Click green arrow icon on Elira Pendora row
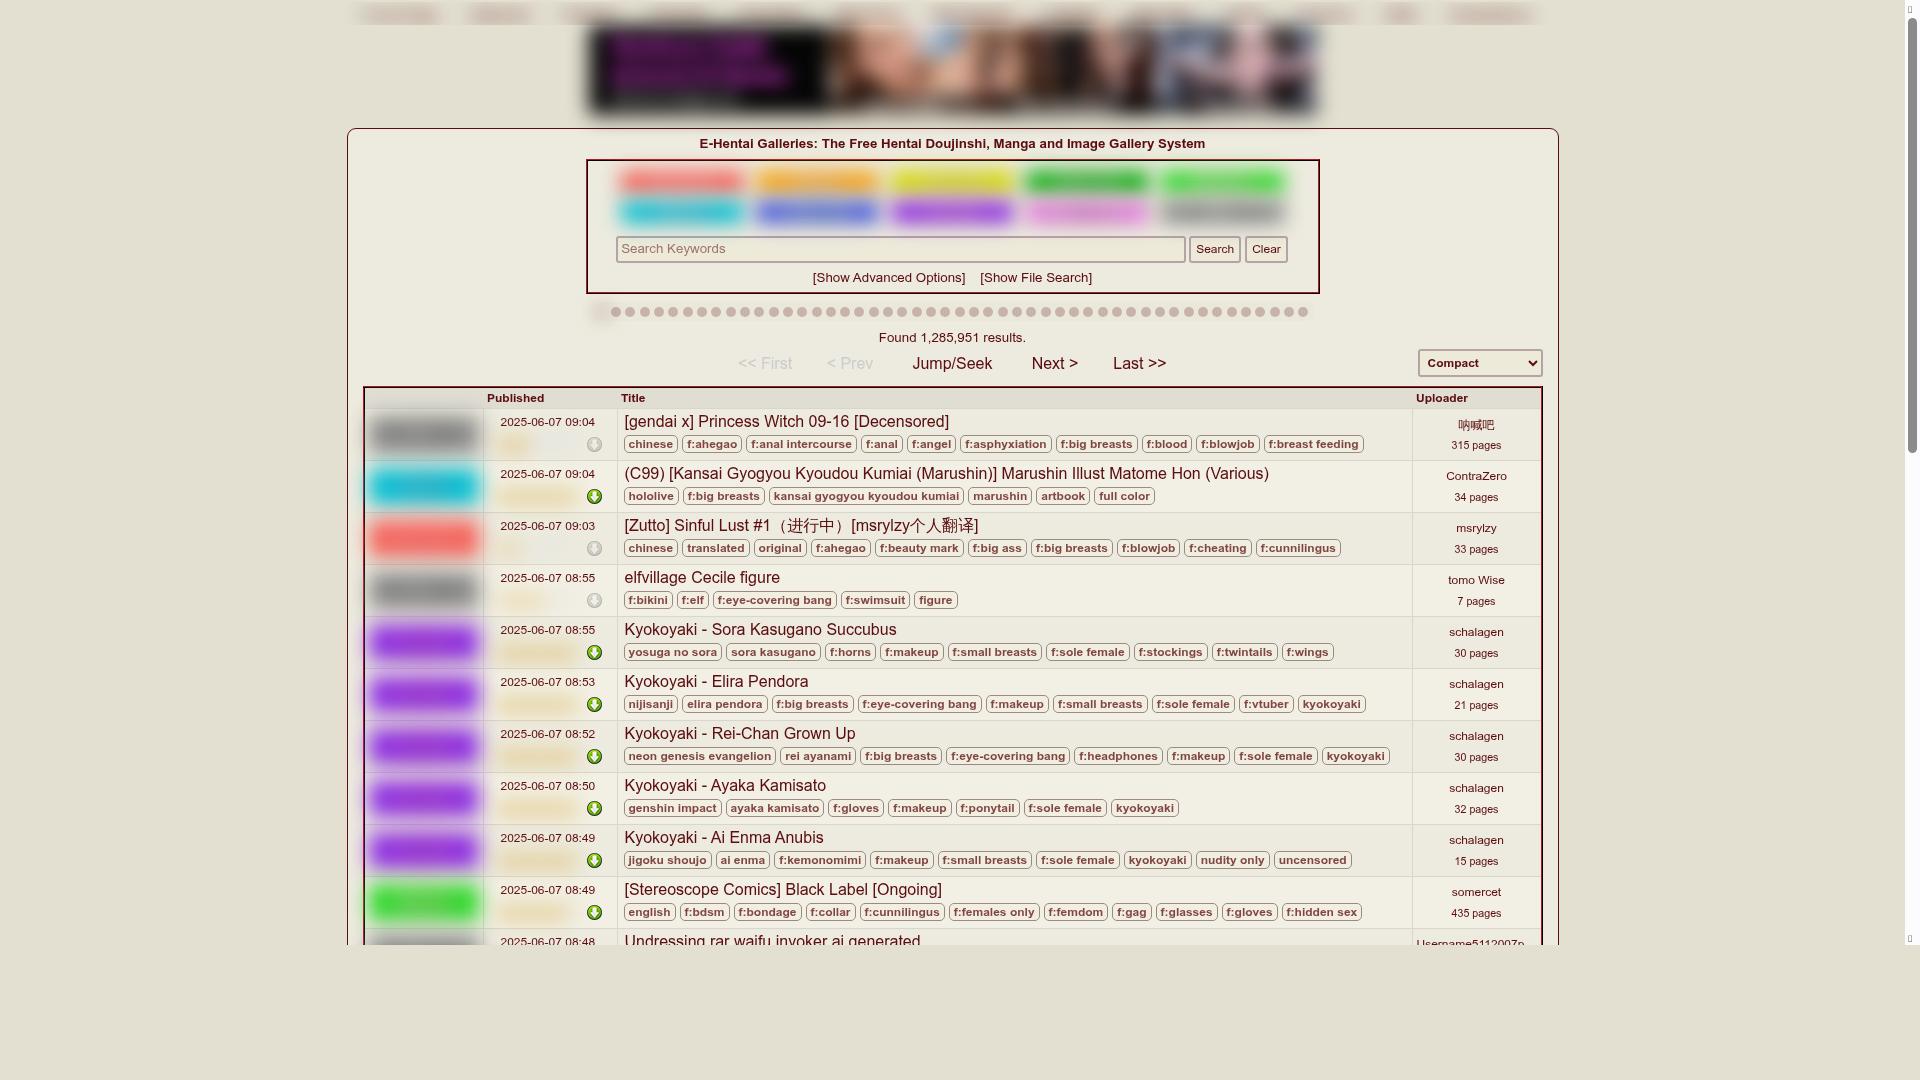Image resolution: width=1920 pixels, height=1080 pixels. 594,705
